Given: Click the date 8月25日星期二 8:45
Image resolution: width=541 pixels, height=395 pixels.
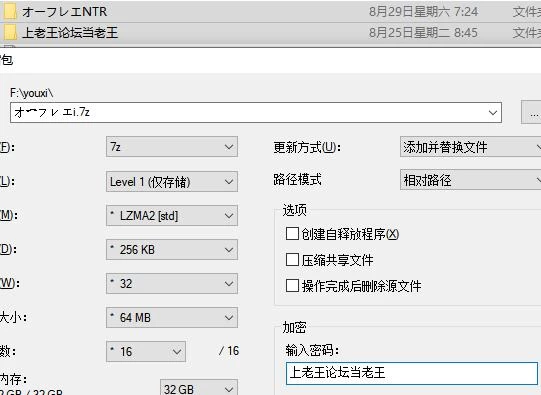Looking at the screenshot, I should pyautogui.click(x=423, y=33).
